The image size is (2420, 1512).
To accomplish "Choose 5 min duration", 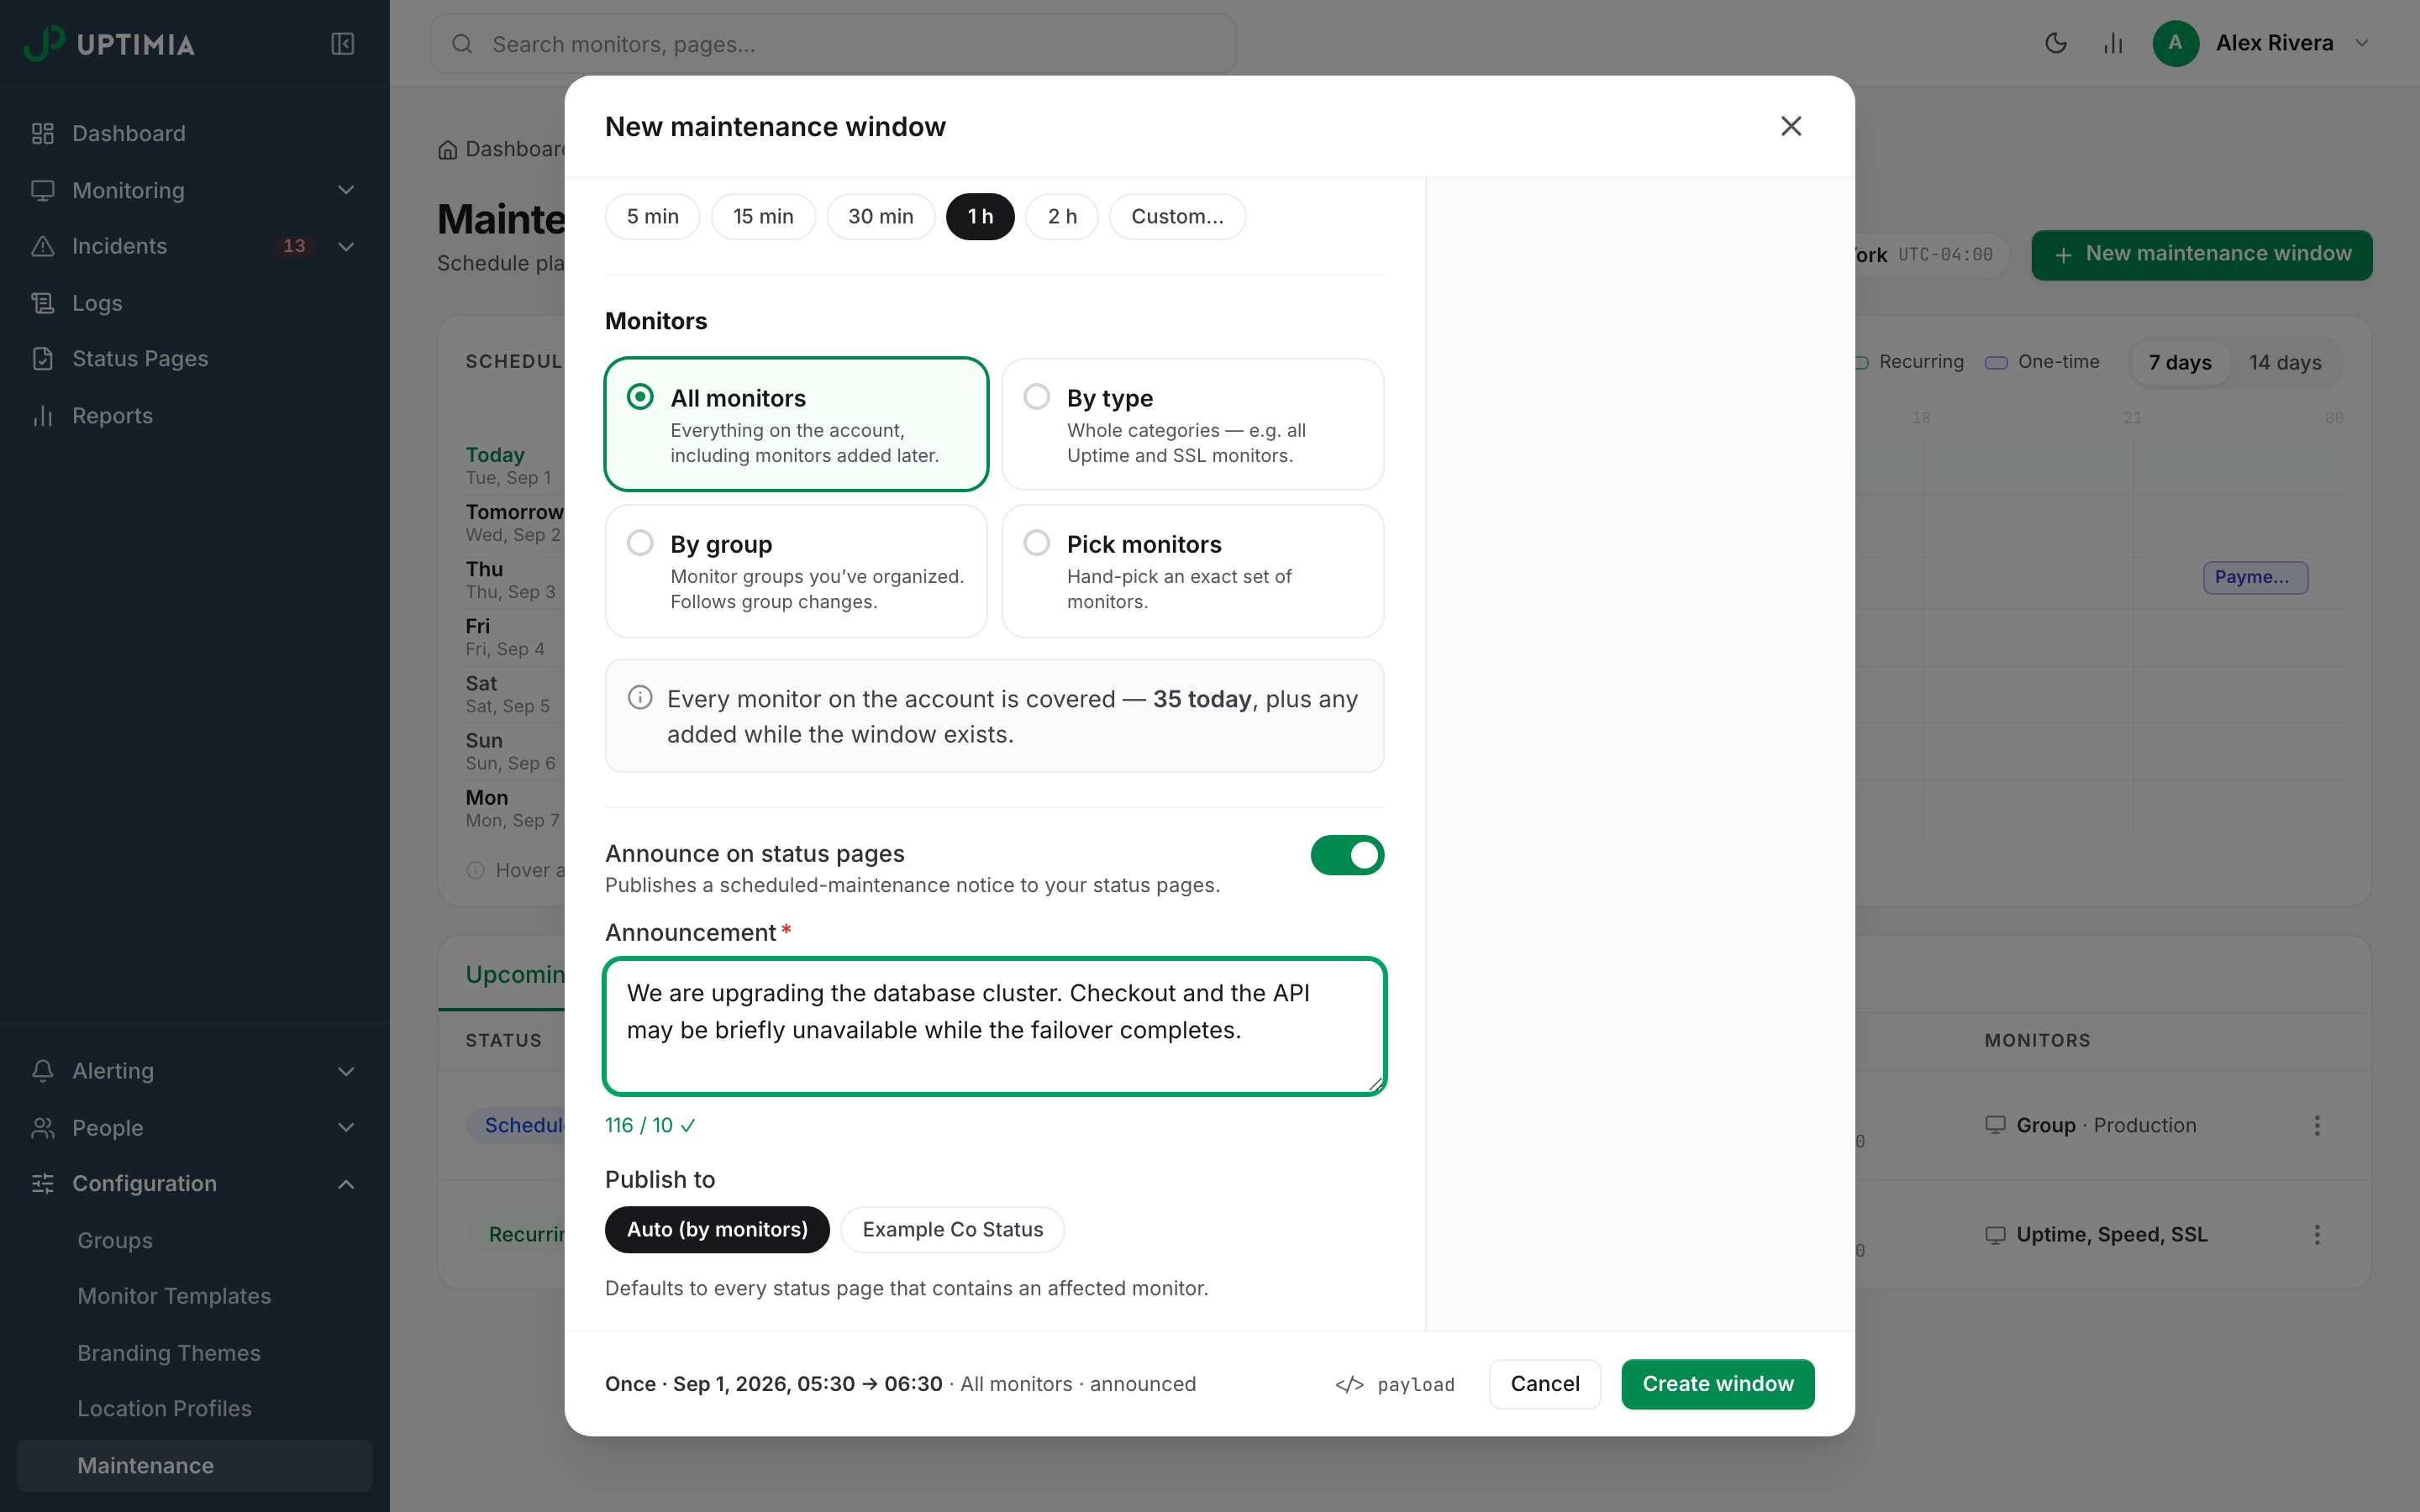I will (653, 217).
